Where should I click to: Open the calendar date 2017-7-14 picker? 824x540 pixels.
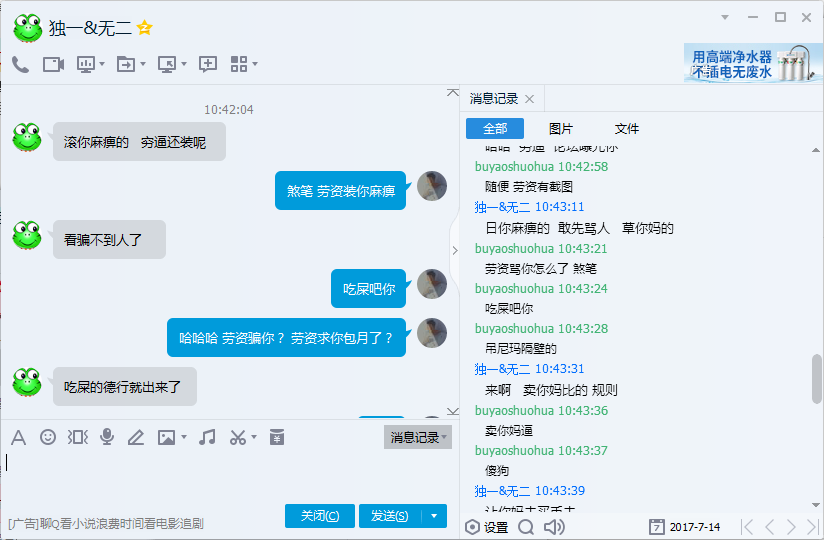[x=685, y=527]
